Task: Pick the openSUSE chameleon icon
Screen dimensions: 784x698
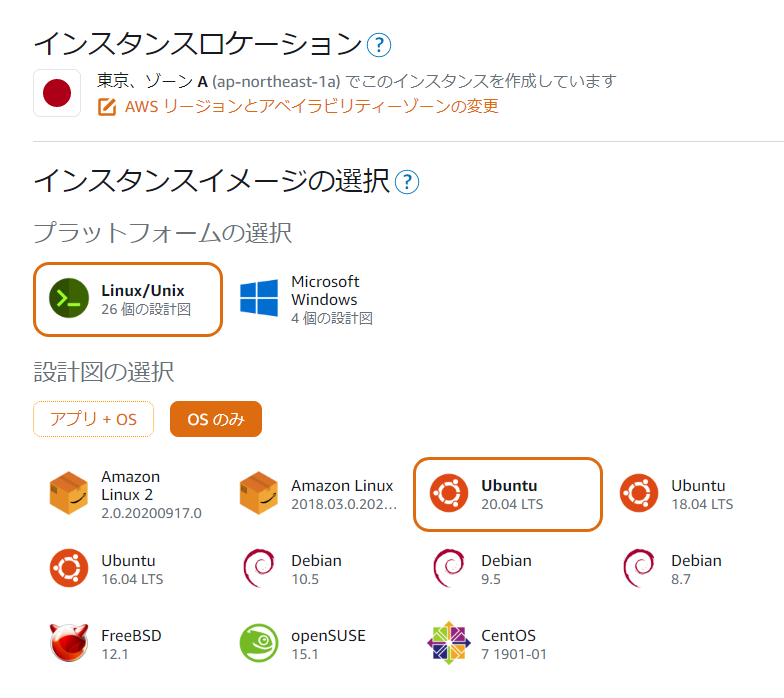Action: tap(259, 643)
